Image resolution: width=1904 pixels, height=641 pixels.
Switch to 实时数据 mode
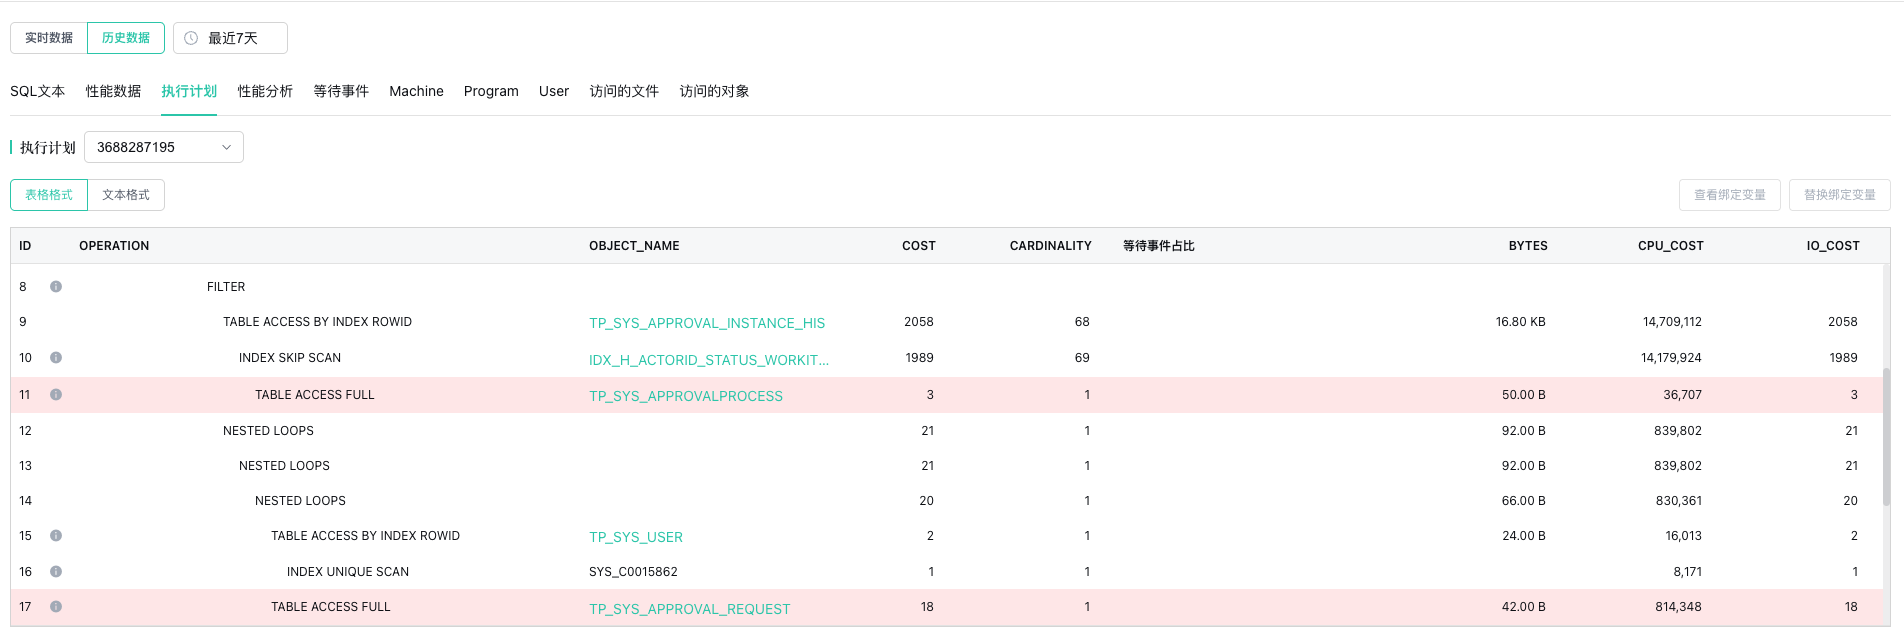pyautogui.click(x=49, y=38)
